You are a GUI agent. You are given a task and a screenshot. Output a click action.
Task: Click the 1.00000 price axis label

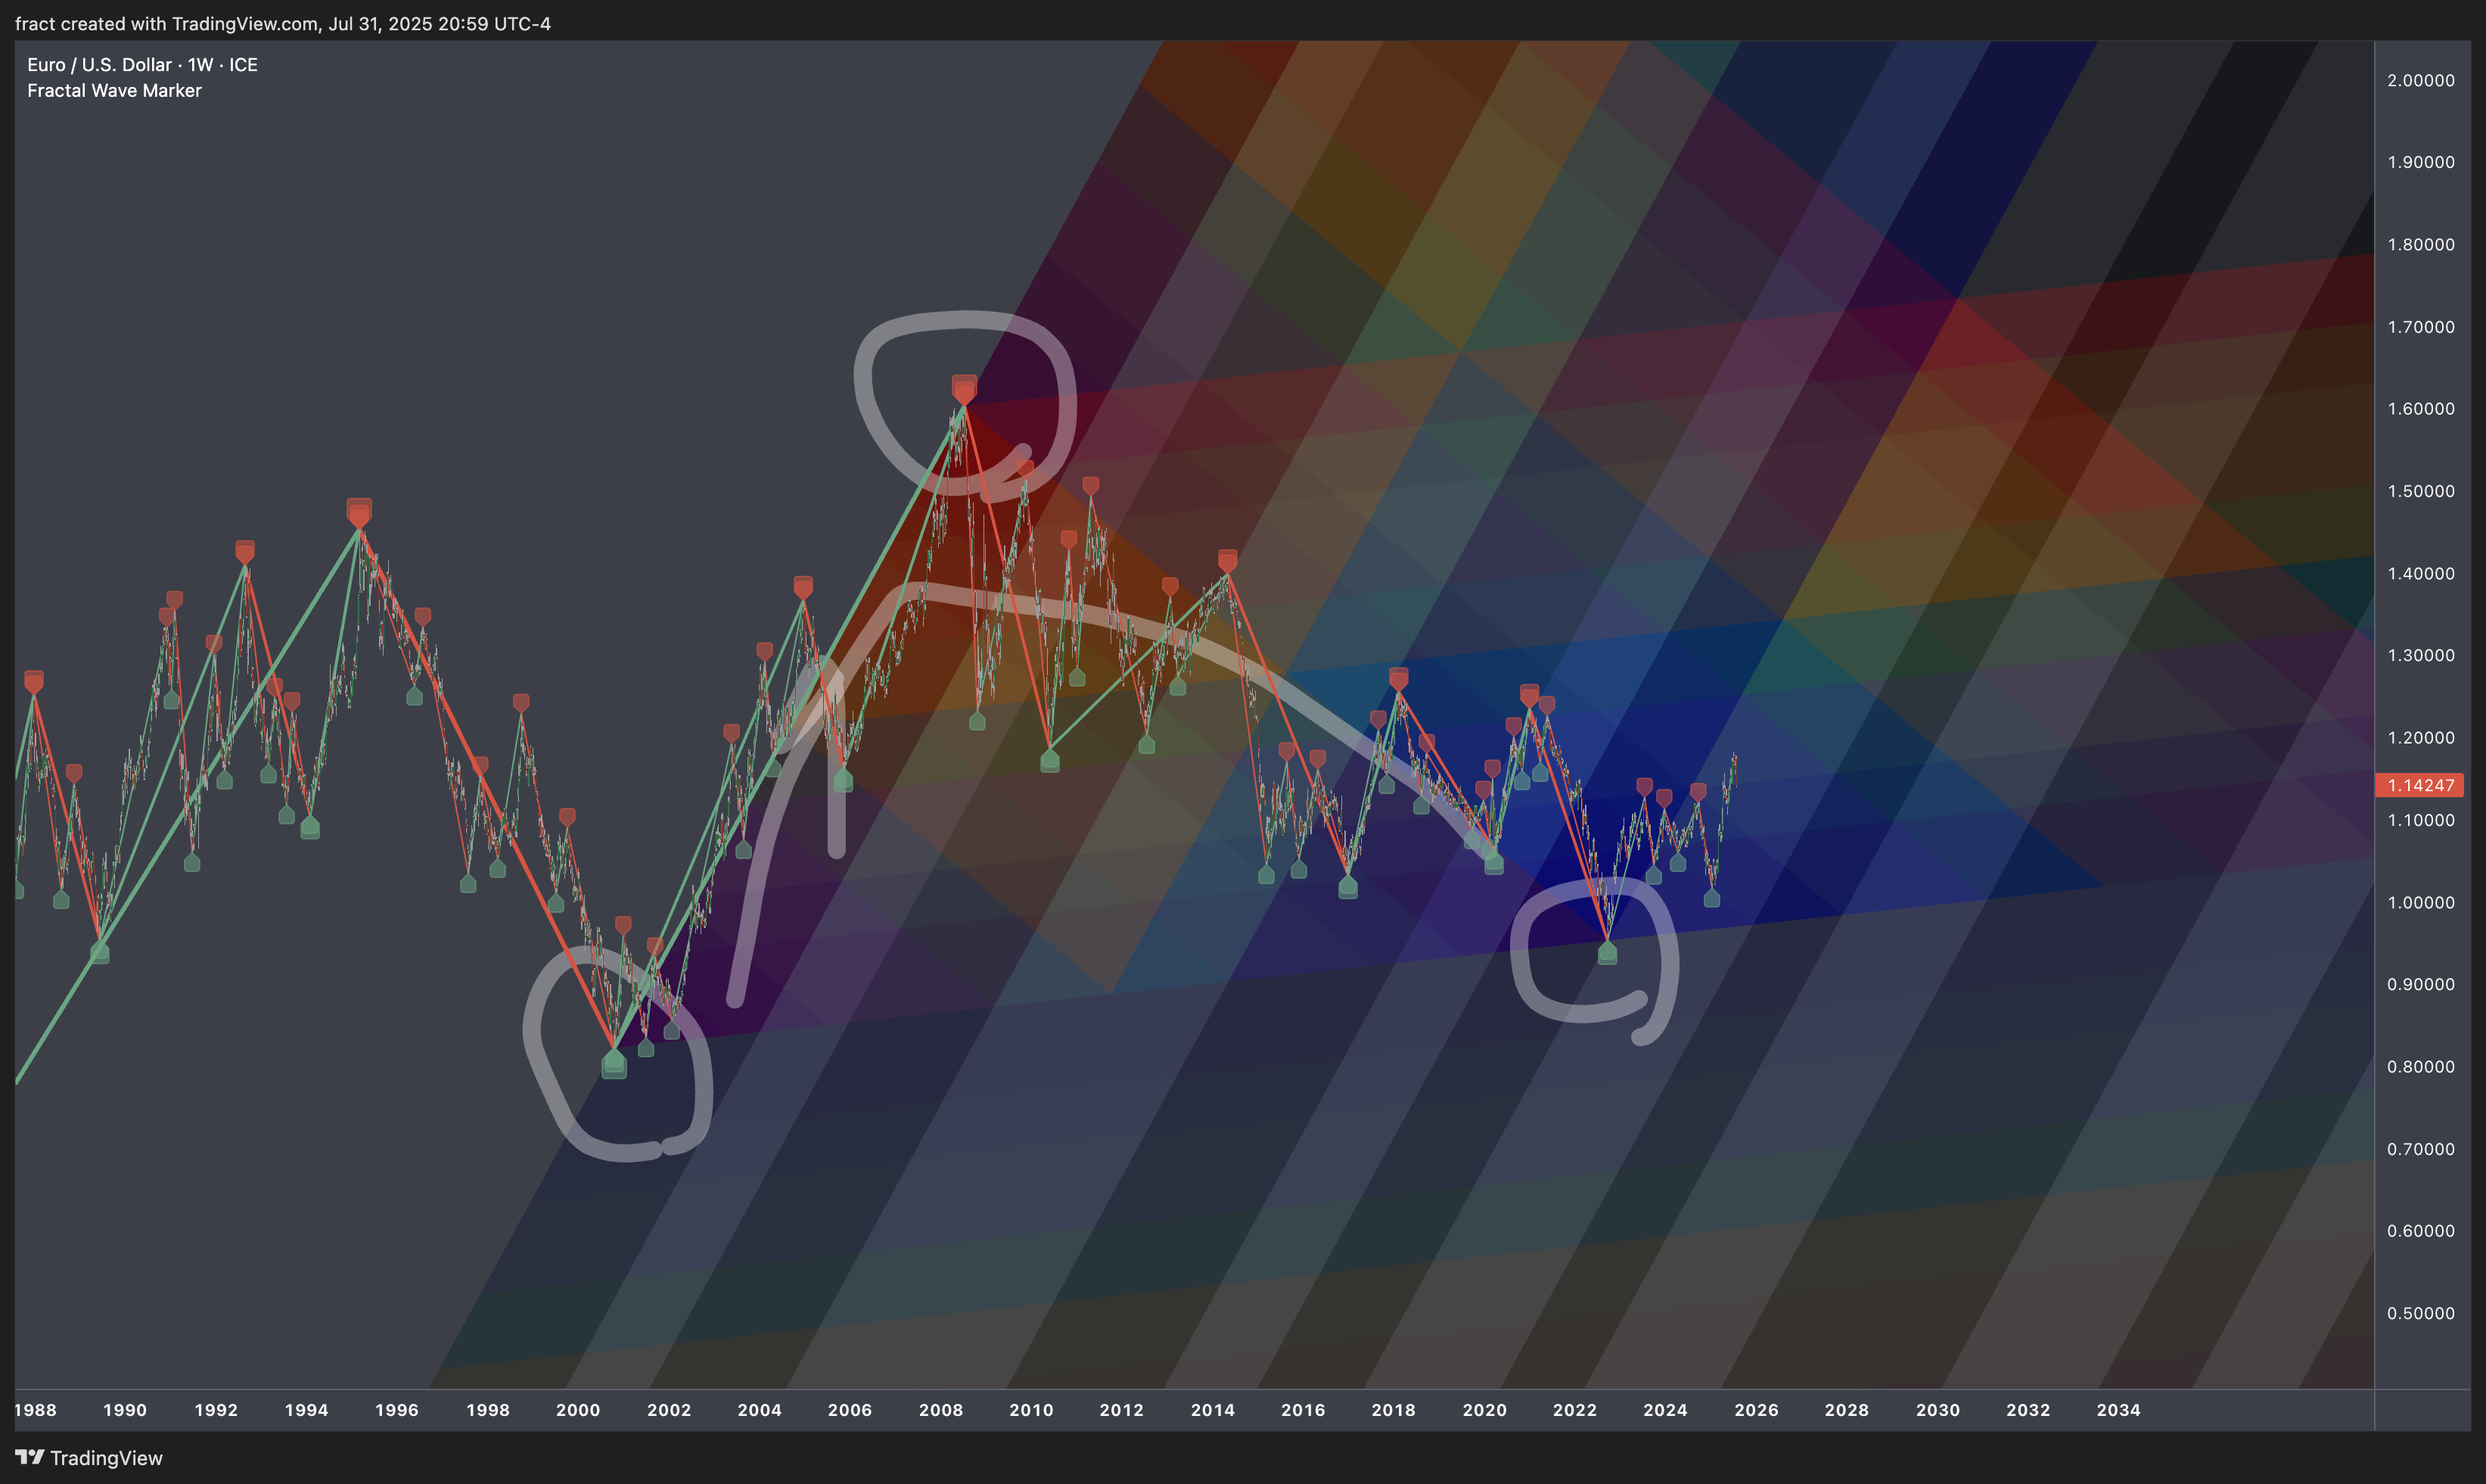tap(2420, 902)
